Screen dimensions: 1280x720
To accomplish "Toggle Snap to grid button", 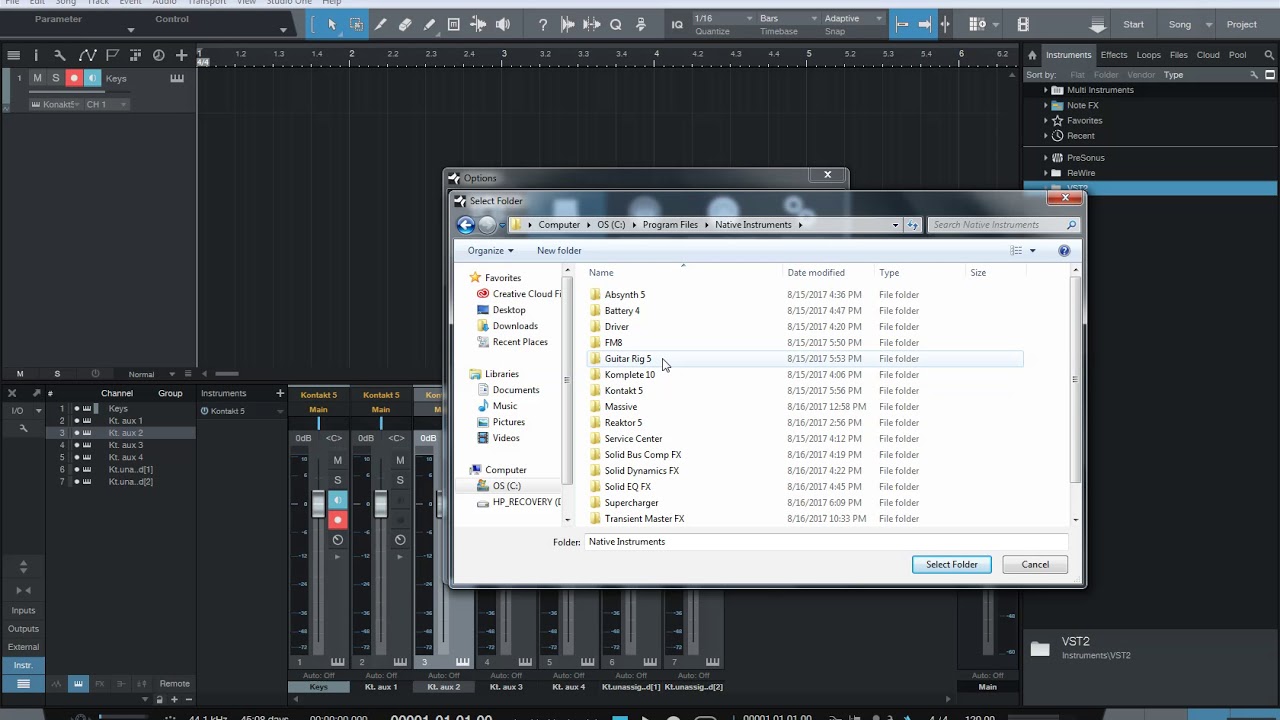I will 902,24.
